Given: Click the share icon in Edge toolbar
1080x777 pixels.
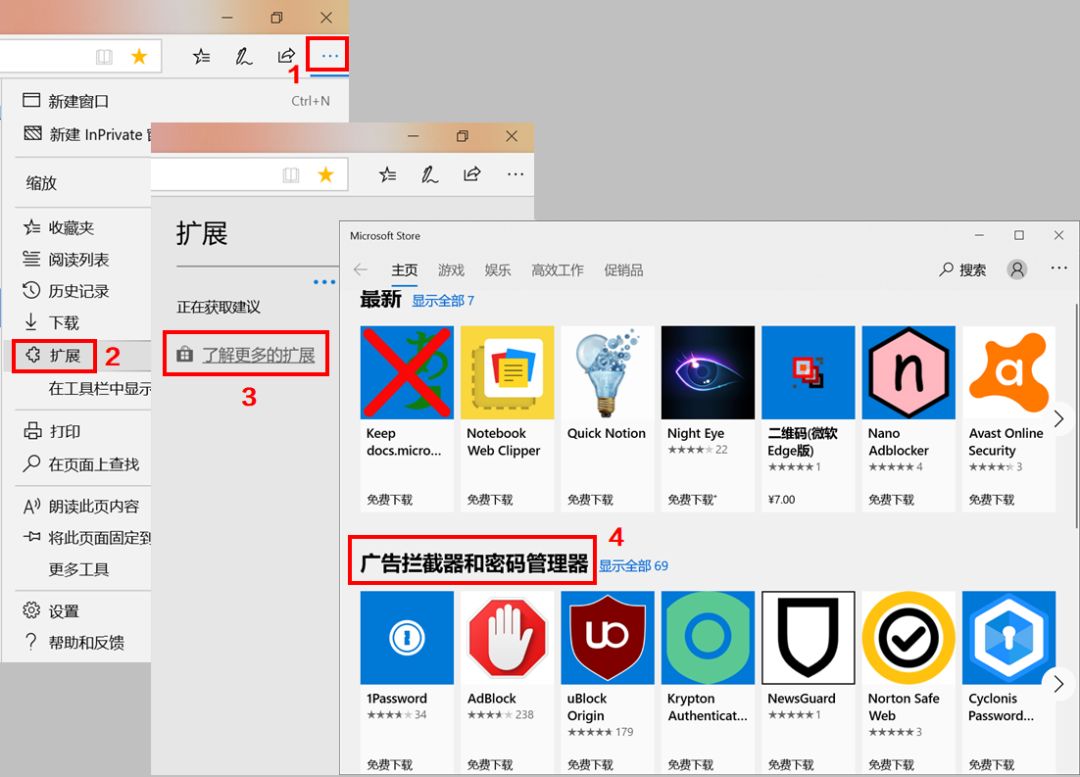Looking at the screenshot, I should pos(286,56).
